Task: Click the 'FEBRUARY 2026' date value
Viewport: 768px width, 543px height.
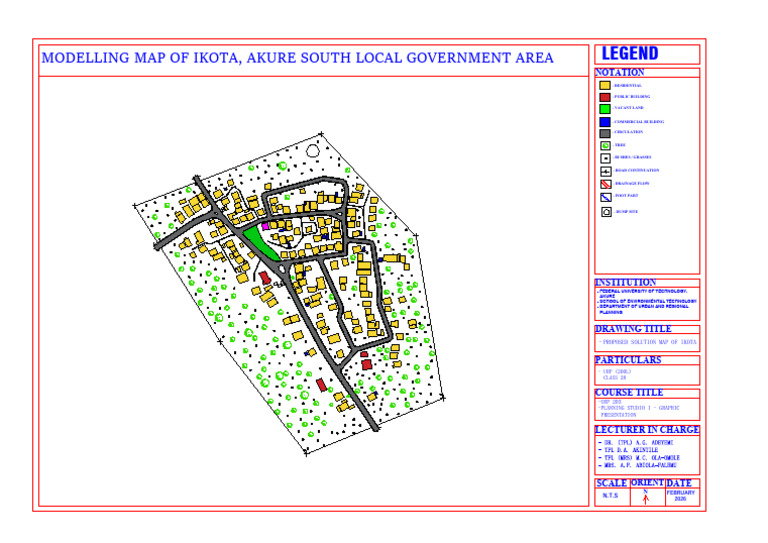Action: click(x=680, y=496)
